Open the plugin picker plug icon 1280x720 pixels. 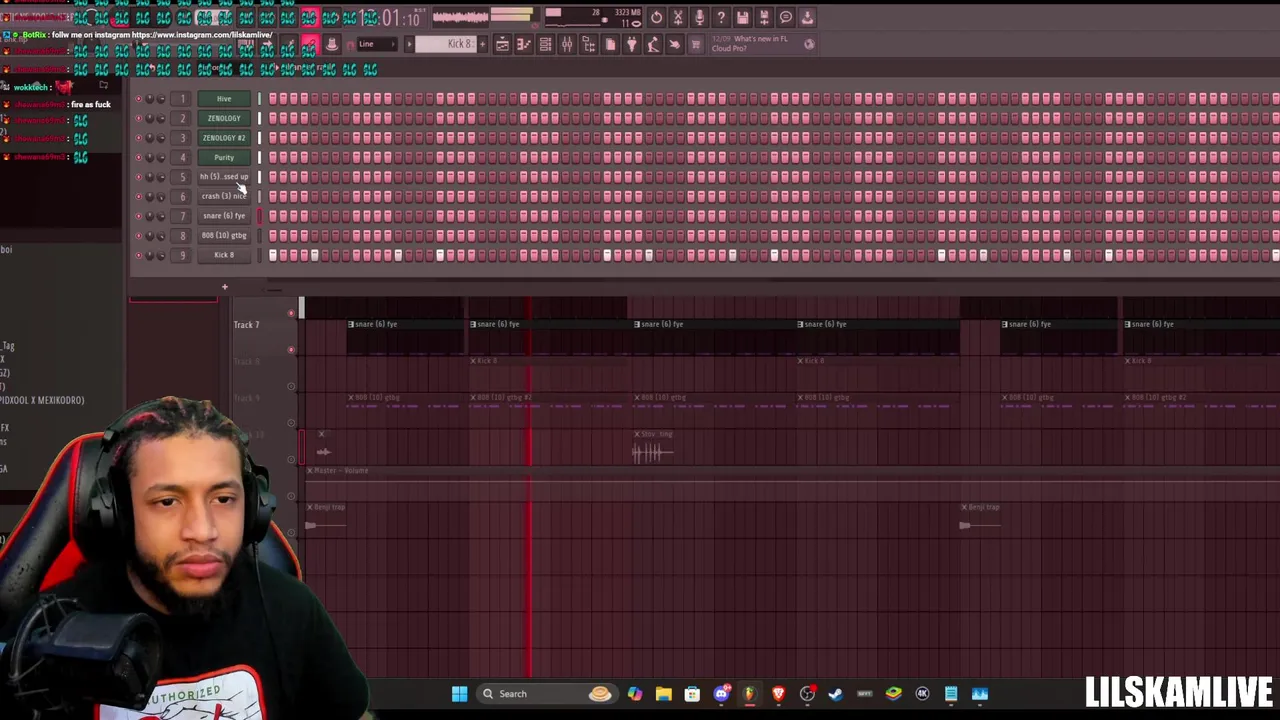click(632, 44)
